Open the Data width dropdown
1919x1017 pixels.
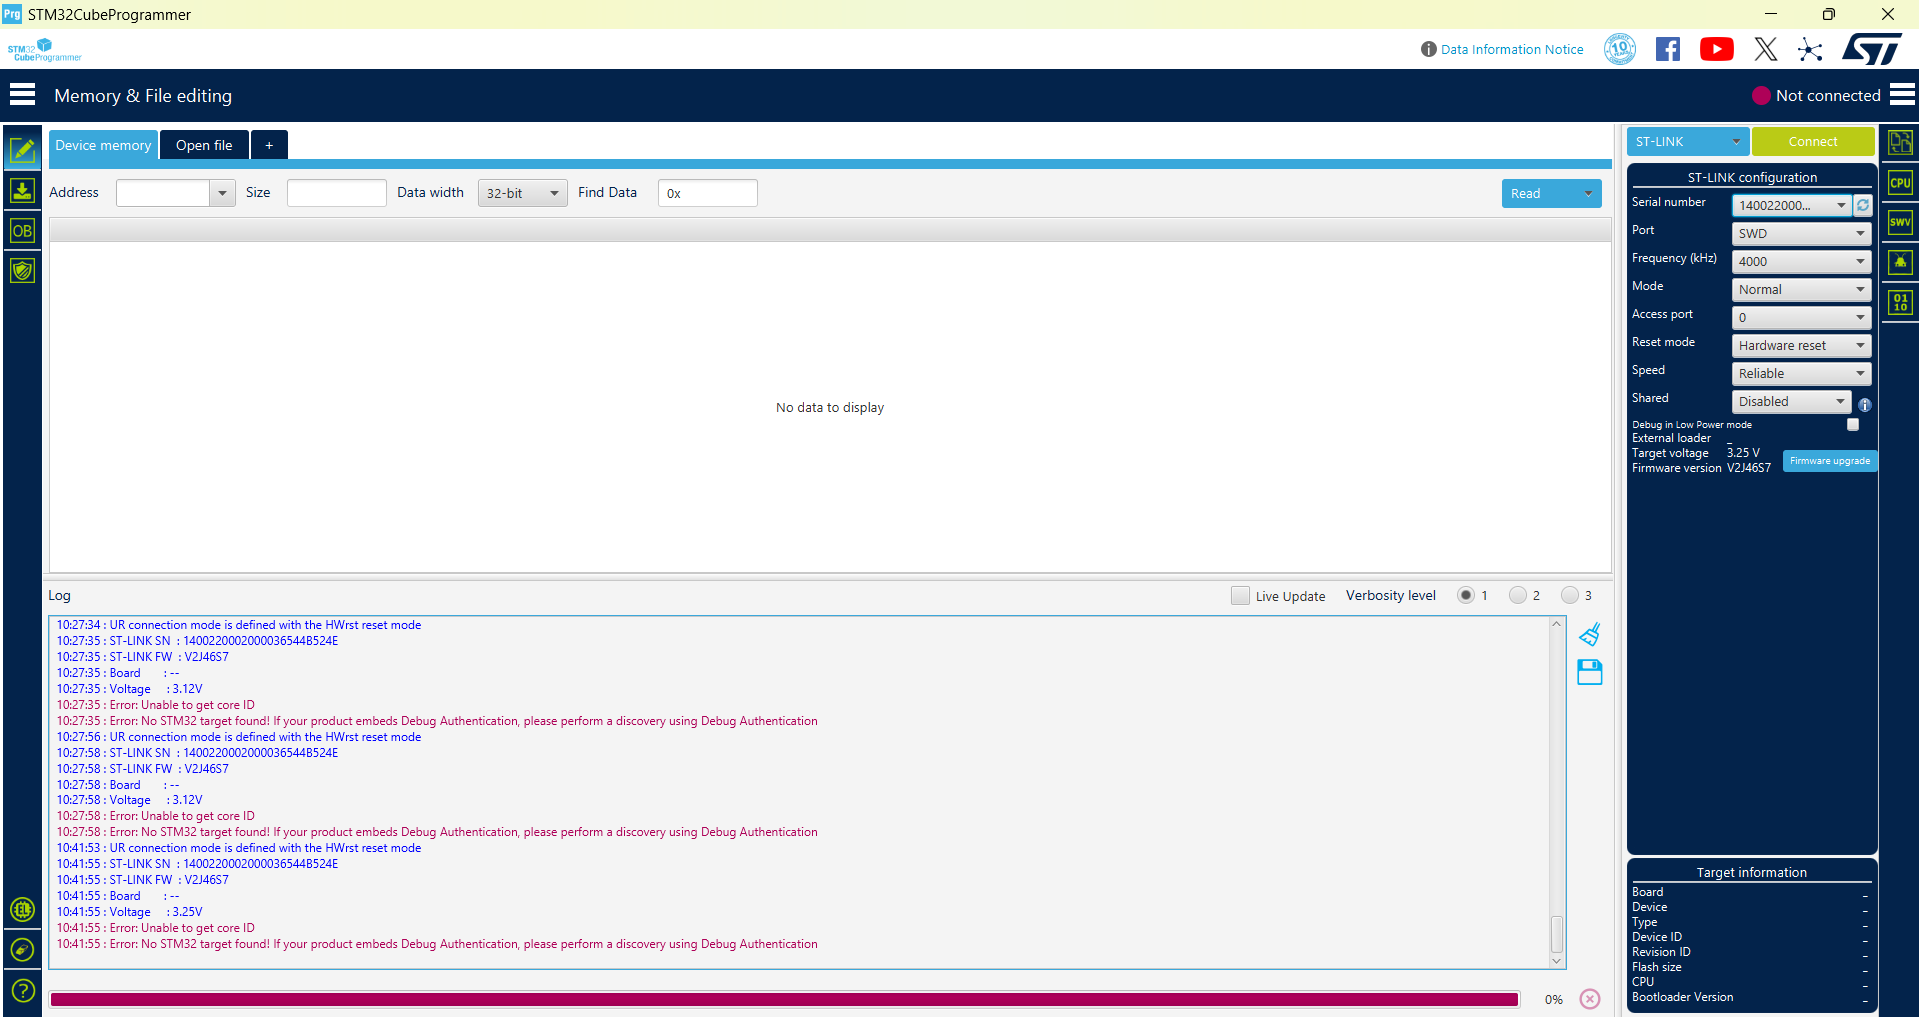(x=522, y=192)
